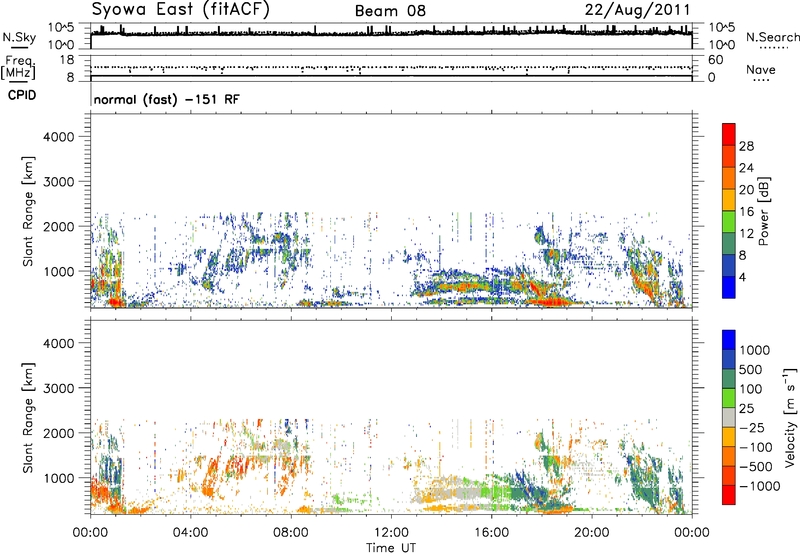Click the "24" tick on Power colorbar
Image resolution: width=800 pixels, height=554 pixels.
pos(746,168)
